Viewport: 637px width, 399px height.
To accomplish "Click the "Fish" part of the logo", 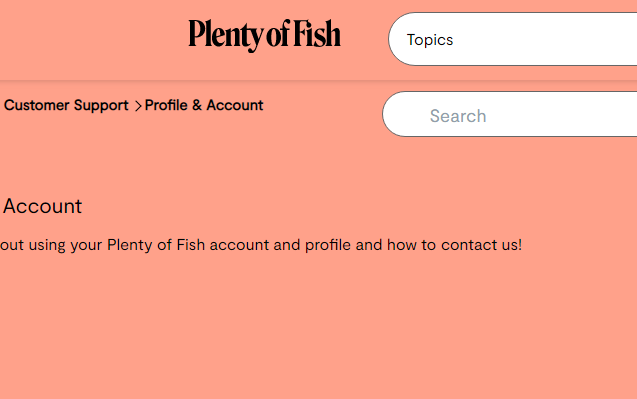I will point(317,33).
